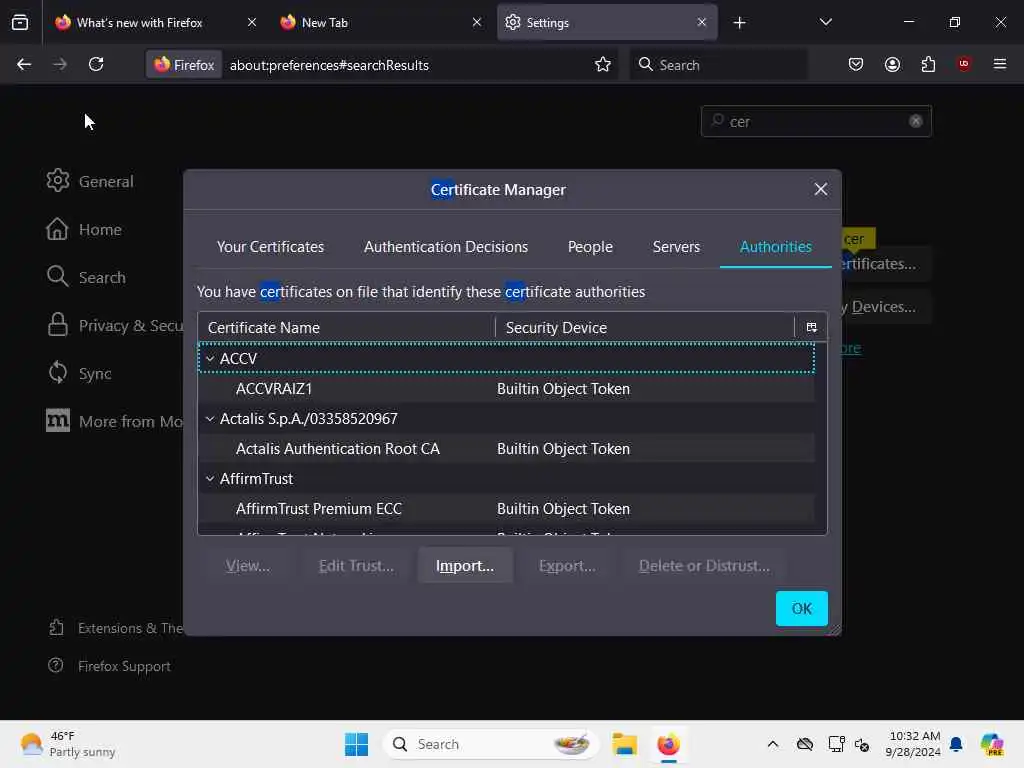This screenshot has height=768, width=1024.
Task: Open new tab with plus button
Action: pyautogui.click(x=739, y=23)
